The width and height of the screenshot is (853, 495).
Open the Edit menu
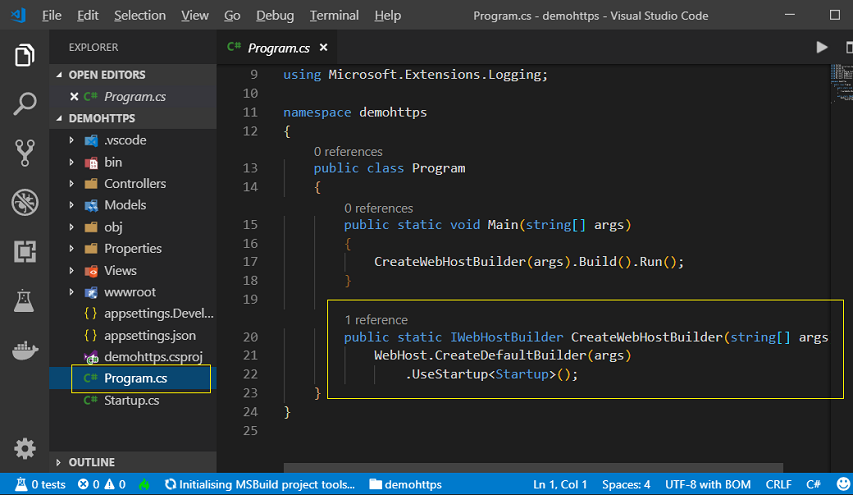[88, 15]
